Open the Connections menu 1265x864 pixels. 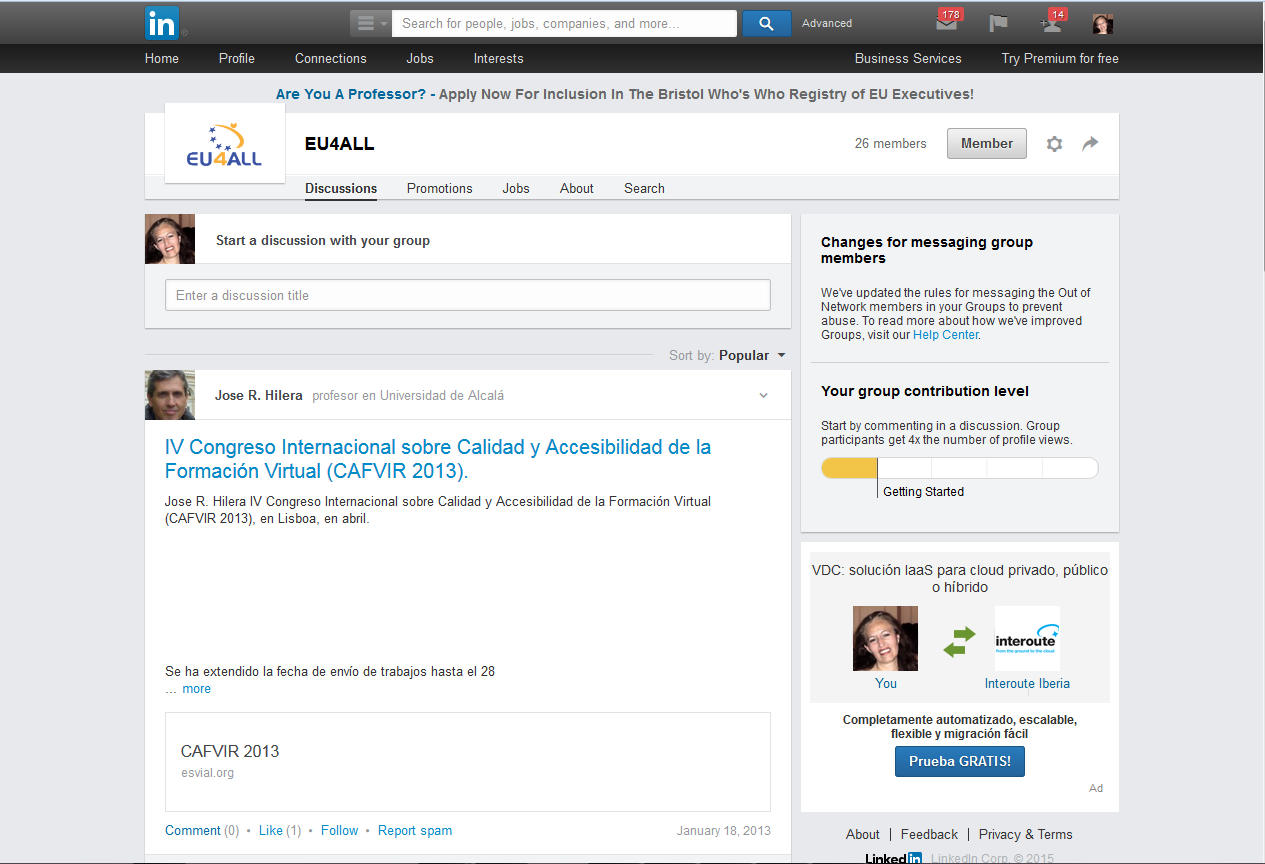click(x=331, y=58)
